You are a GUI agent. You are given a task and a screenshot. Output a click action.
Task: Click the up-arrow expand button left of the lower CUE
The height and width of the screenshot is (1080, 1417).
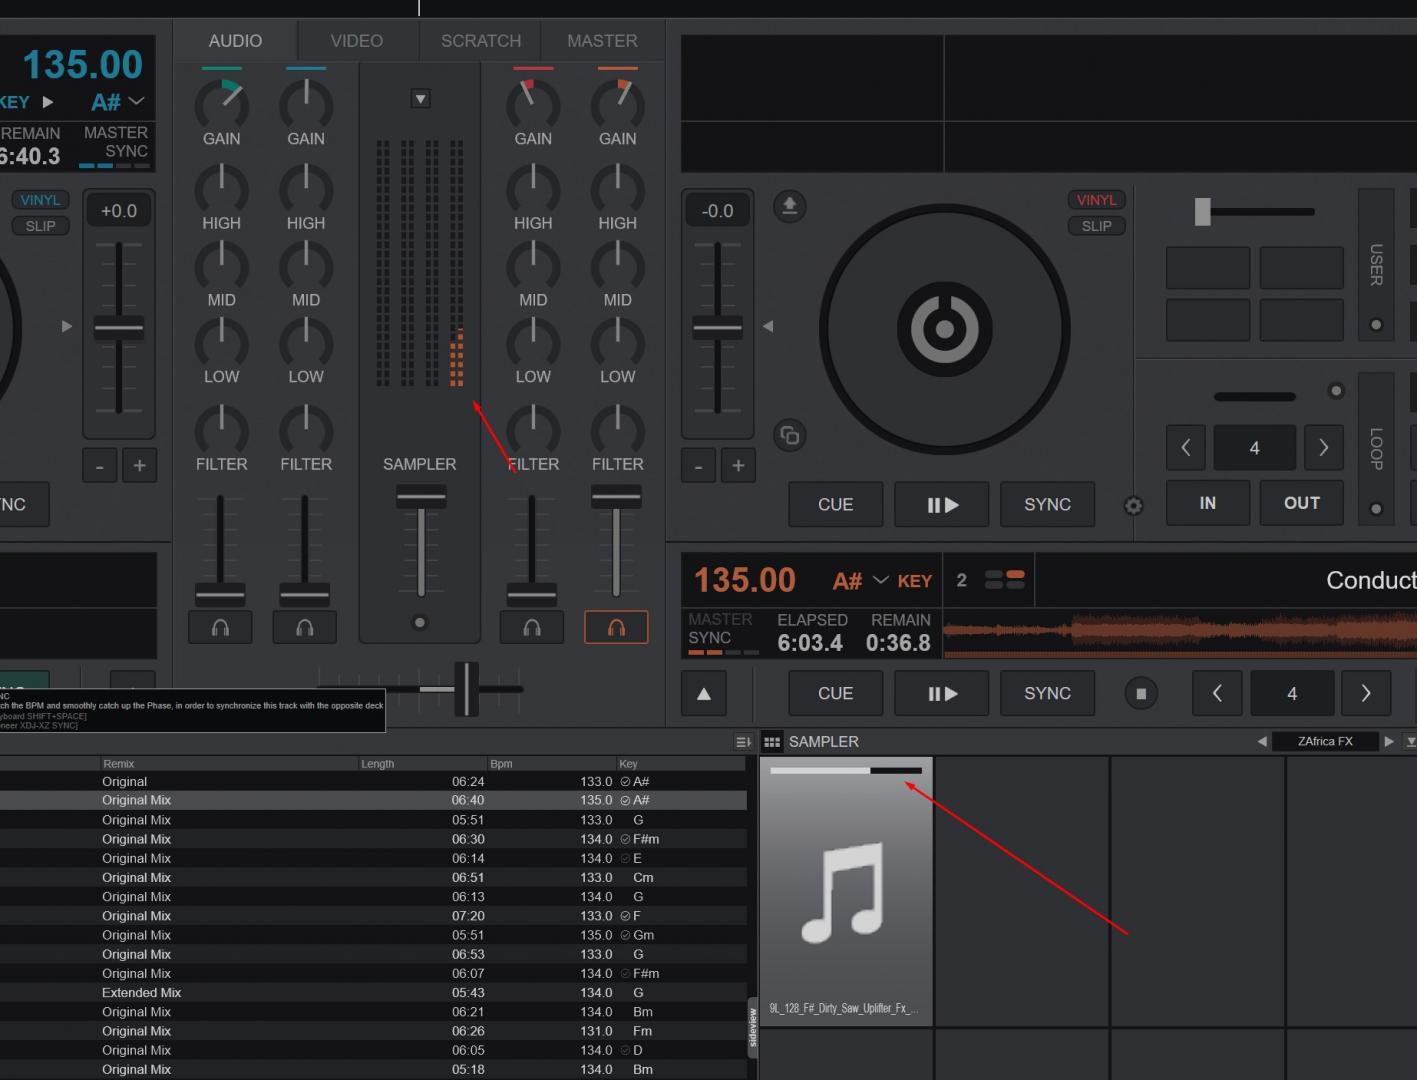tap(704, 693)
